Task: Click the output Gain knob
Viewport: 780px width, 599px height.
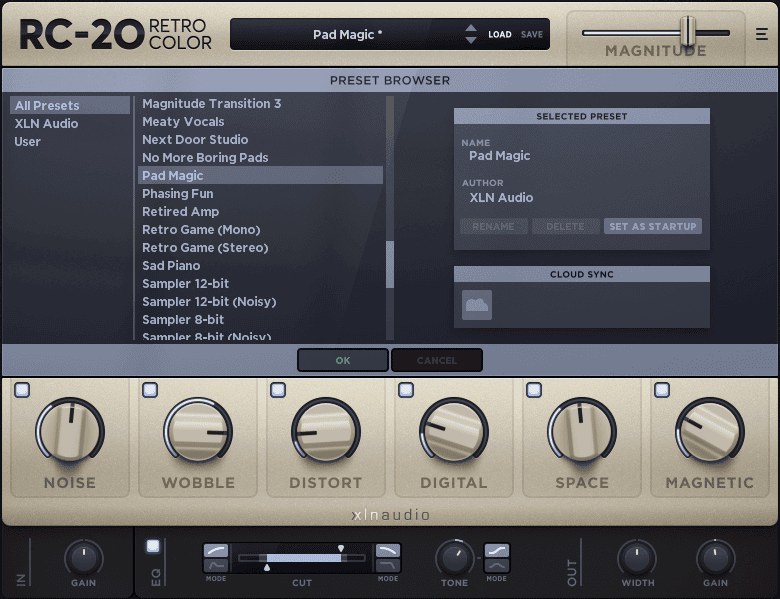Action: click(715, 558)
